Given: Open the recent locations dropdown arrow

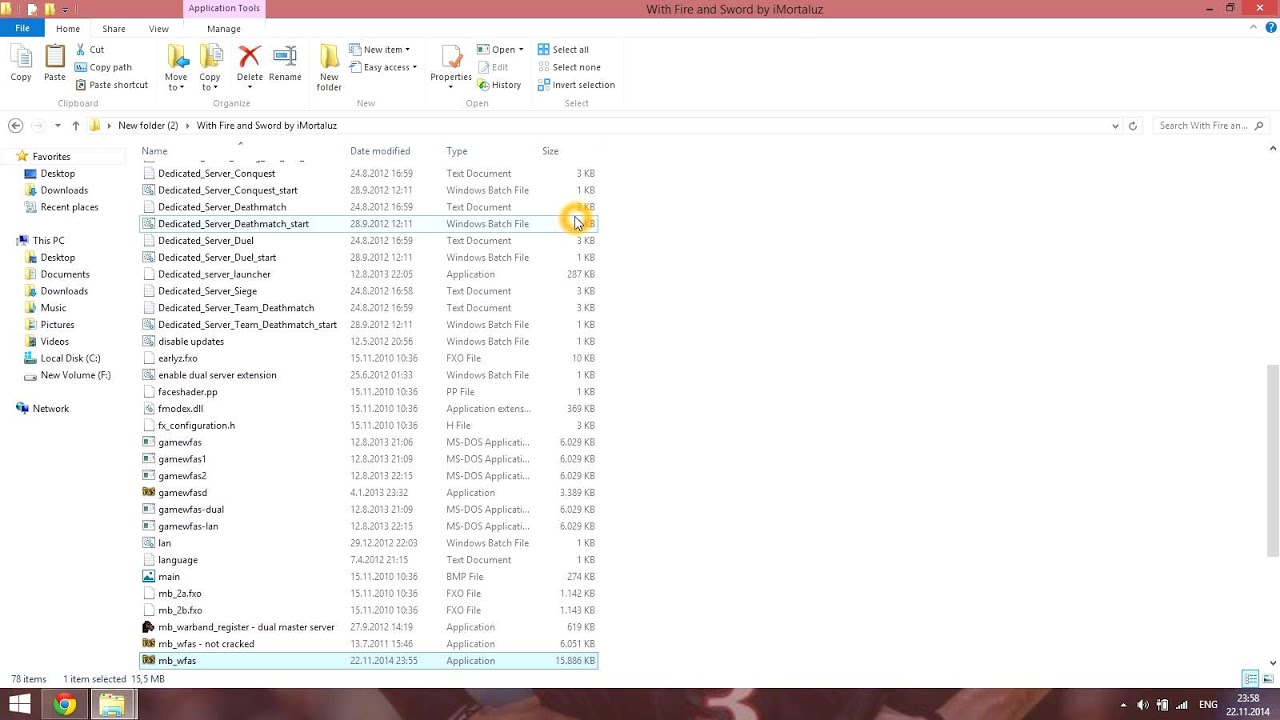Looking at the screenshot, I should pos(57,126).
